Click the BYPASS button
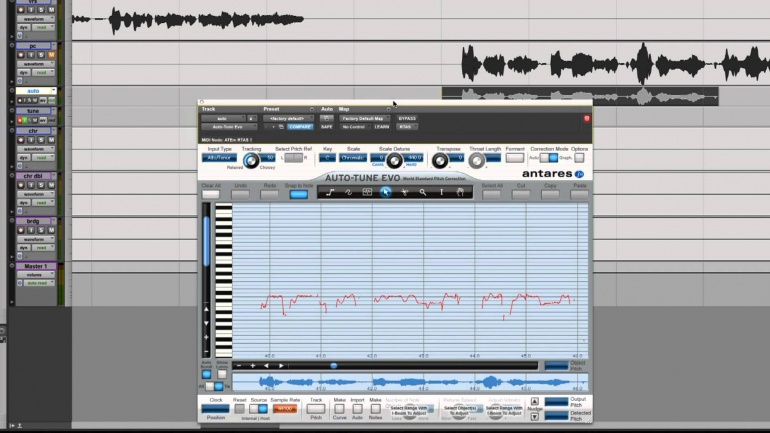Viewport: 770px width, 433px height. (x=407, y=118)
